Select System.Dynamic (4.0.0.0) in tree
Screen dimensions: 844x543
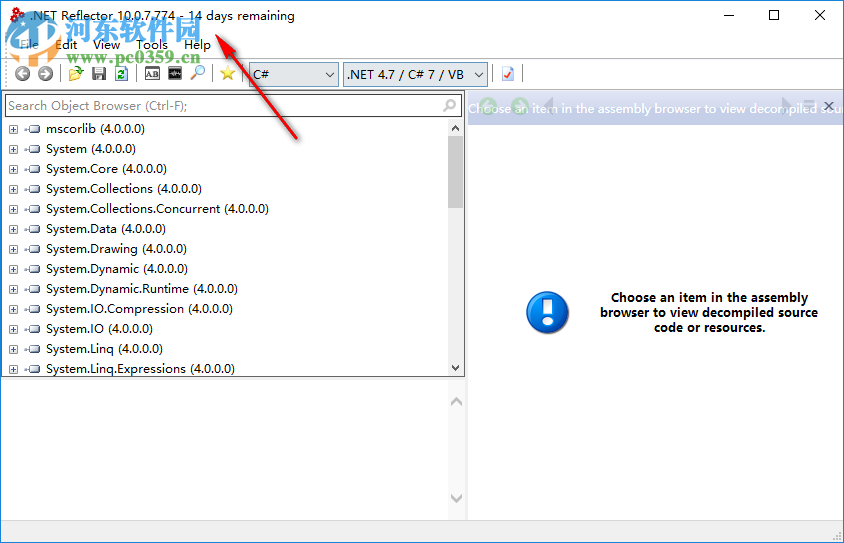click(117, 269)
